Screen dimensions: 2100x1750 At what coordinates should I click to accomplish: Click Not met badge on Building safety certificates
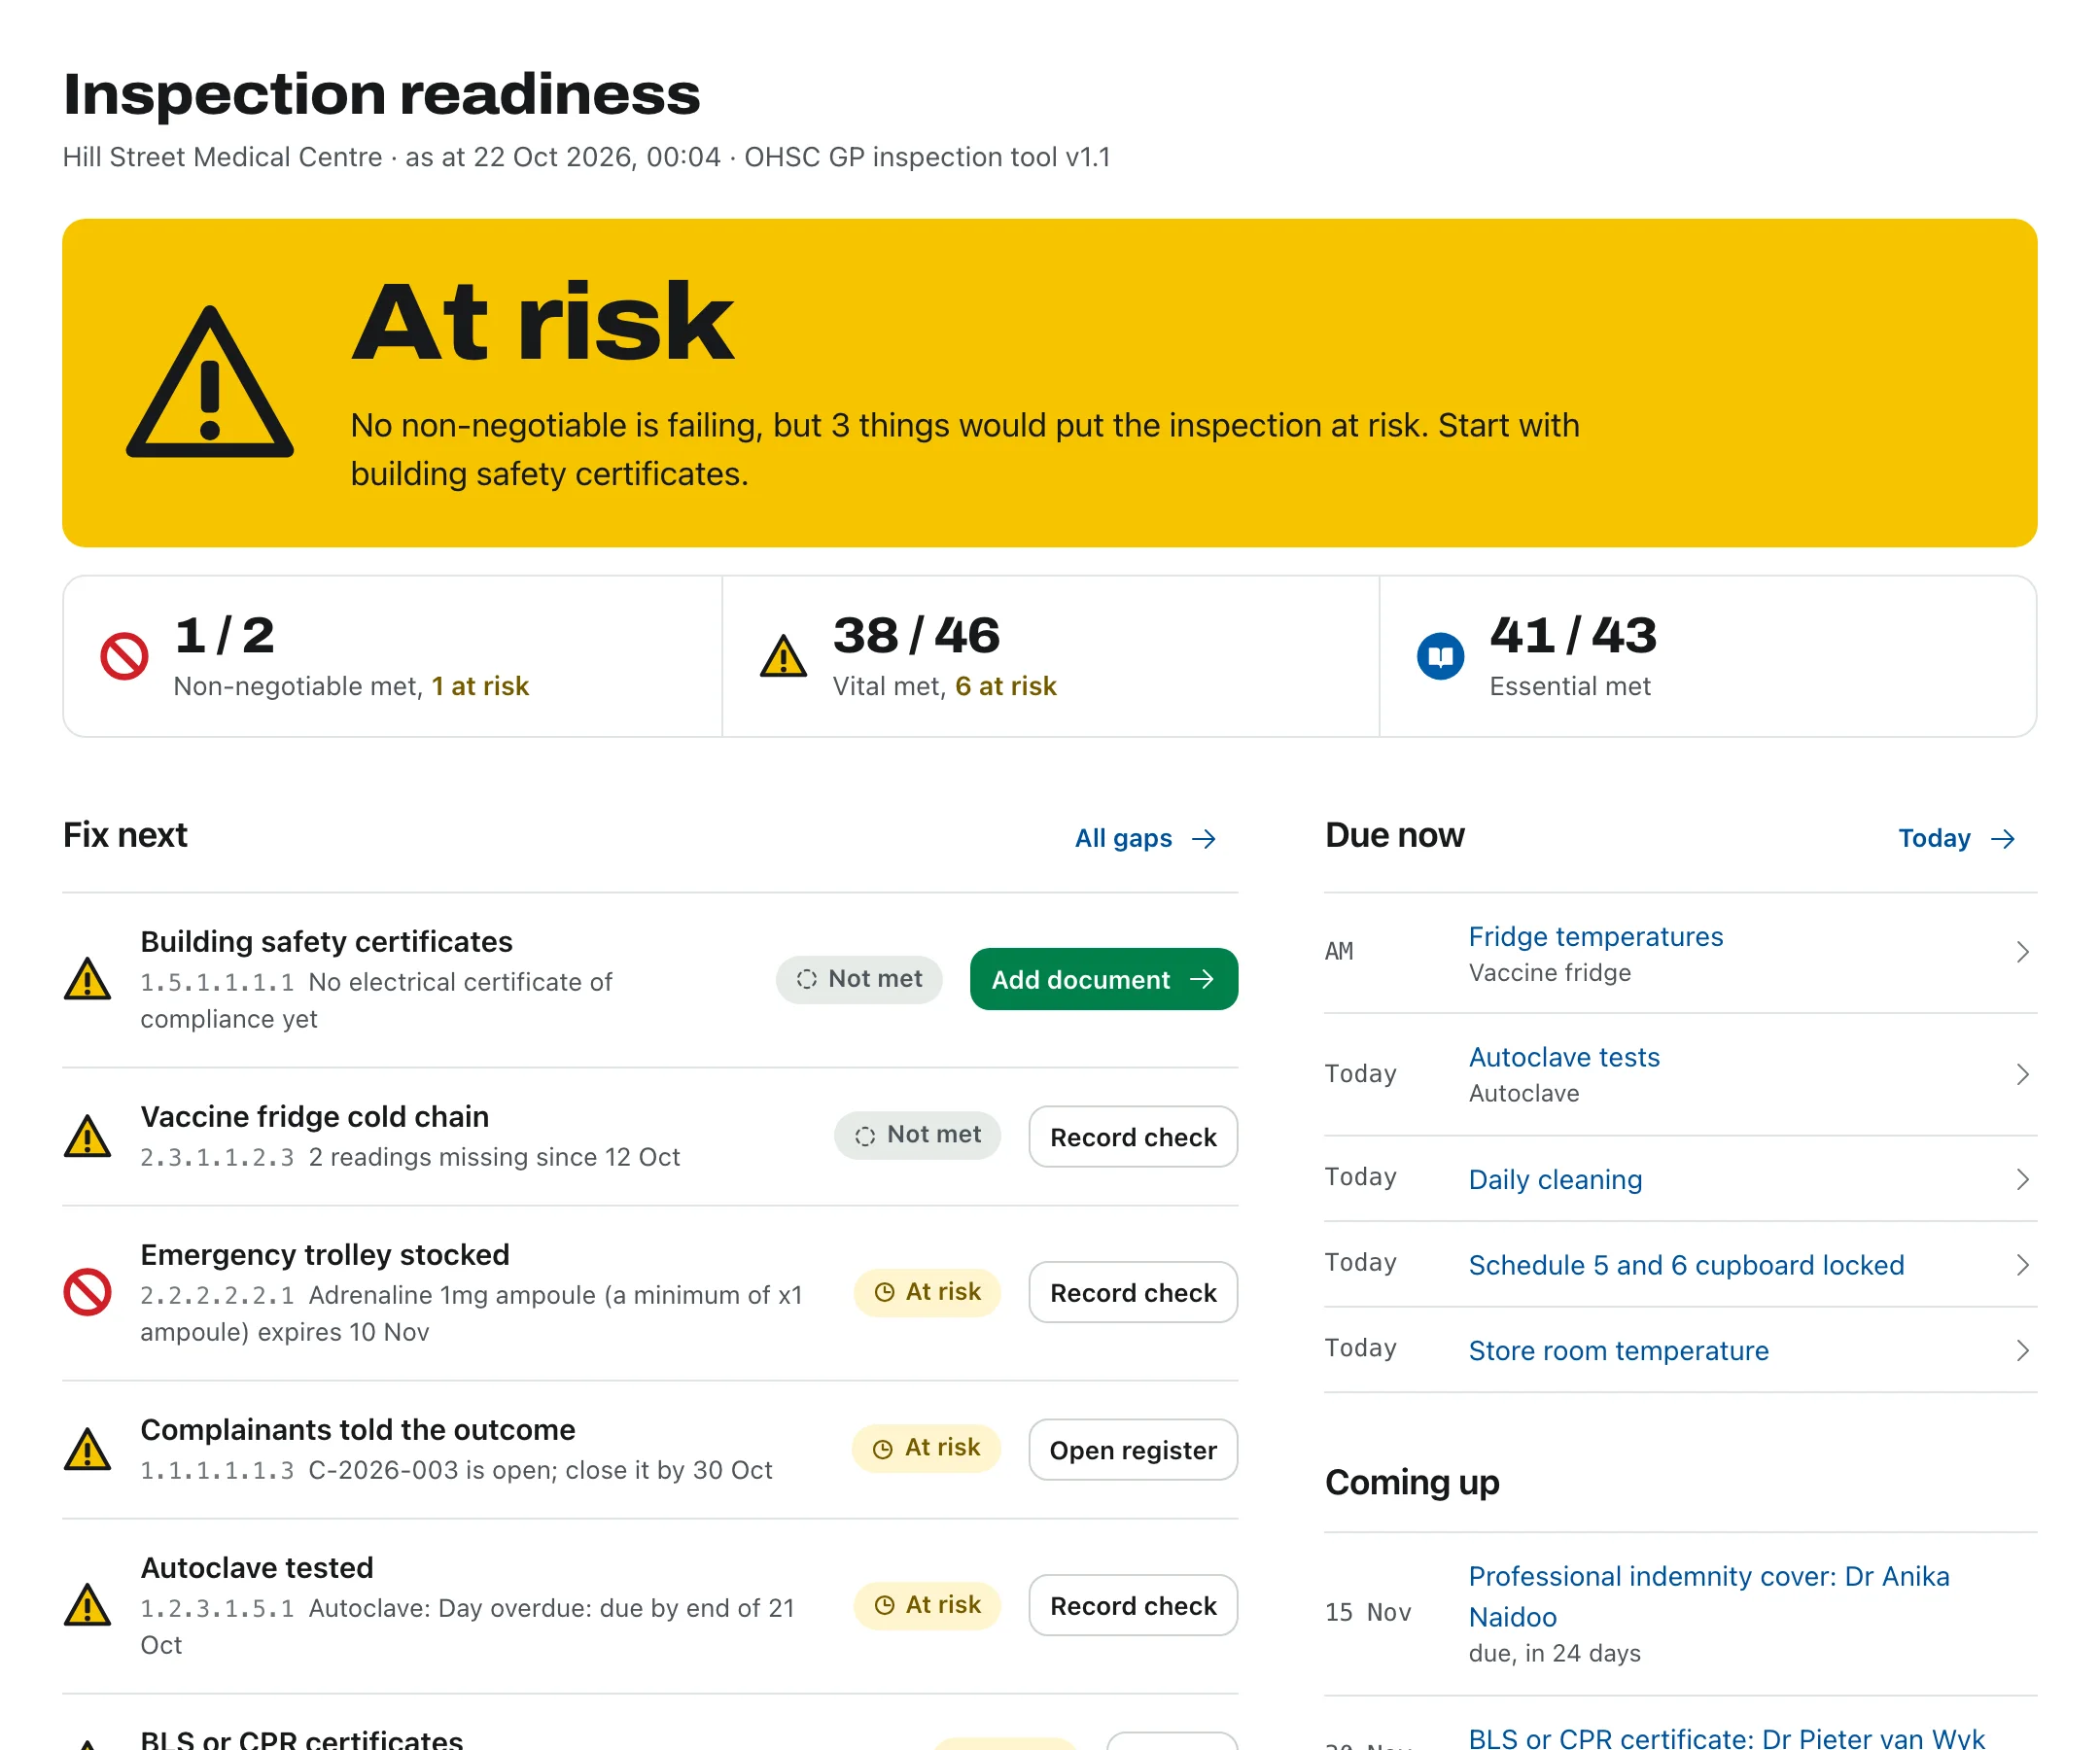(859, 979)
